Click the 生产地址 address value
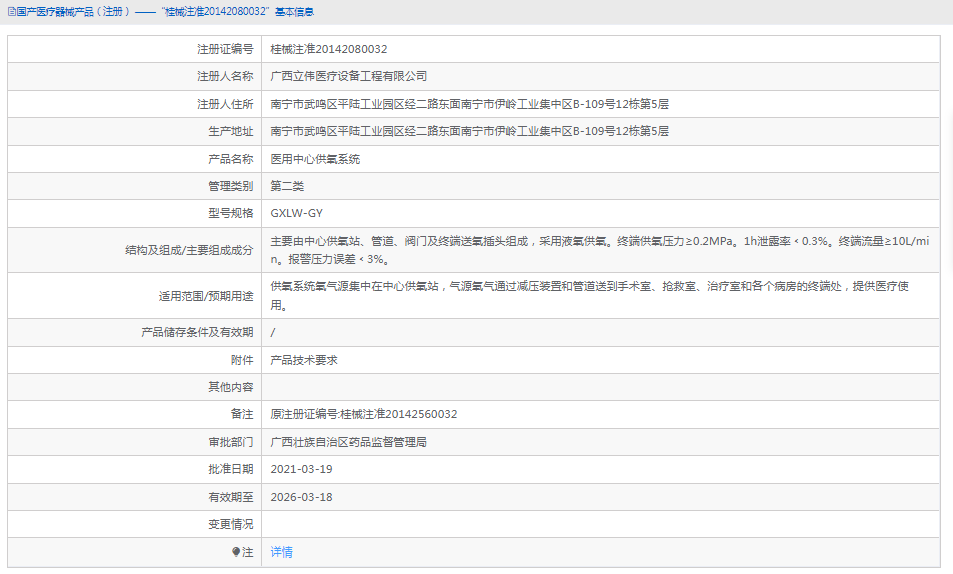The image size is (953, 574). pyautogui.click(x=469, y=131)
